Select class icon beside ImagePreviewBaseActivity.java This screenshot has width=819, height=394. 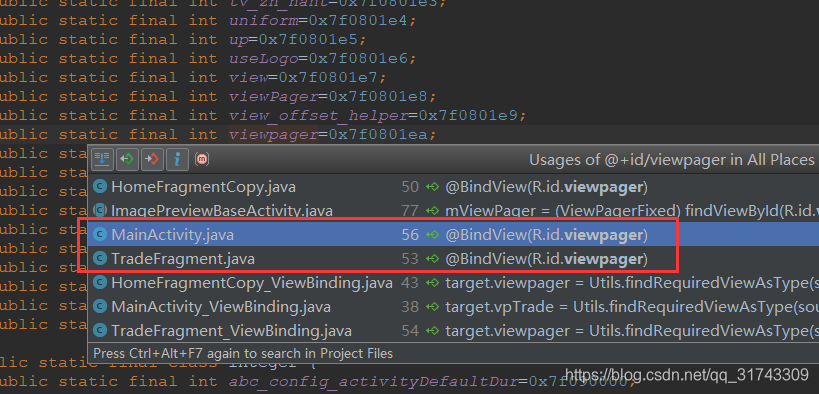[100, 211]
